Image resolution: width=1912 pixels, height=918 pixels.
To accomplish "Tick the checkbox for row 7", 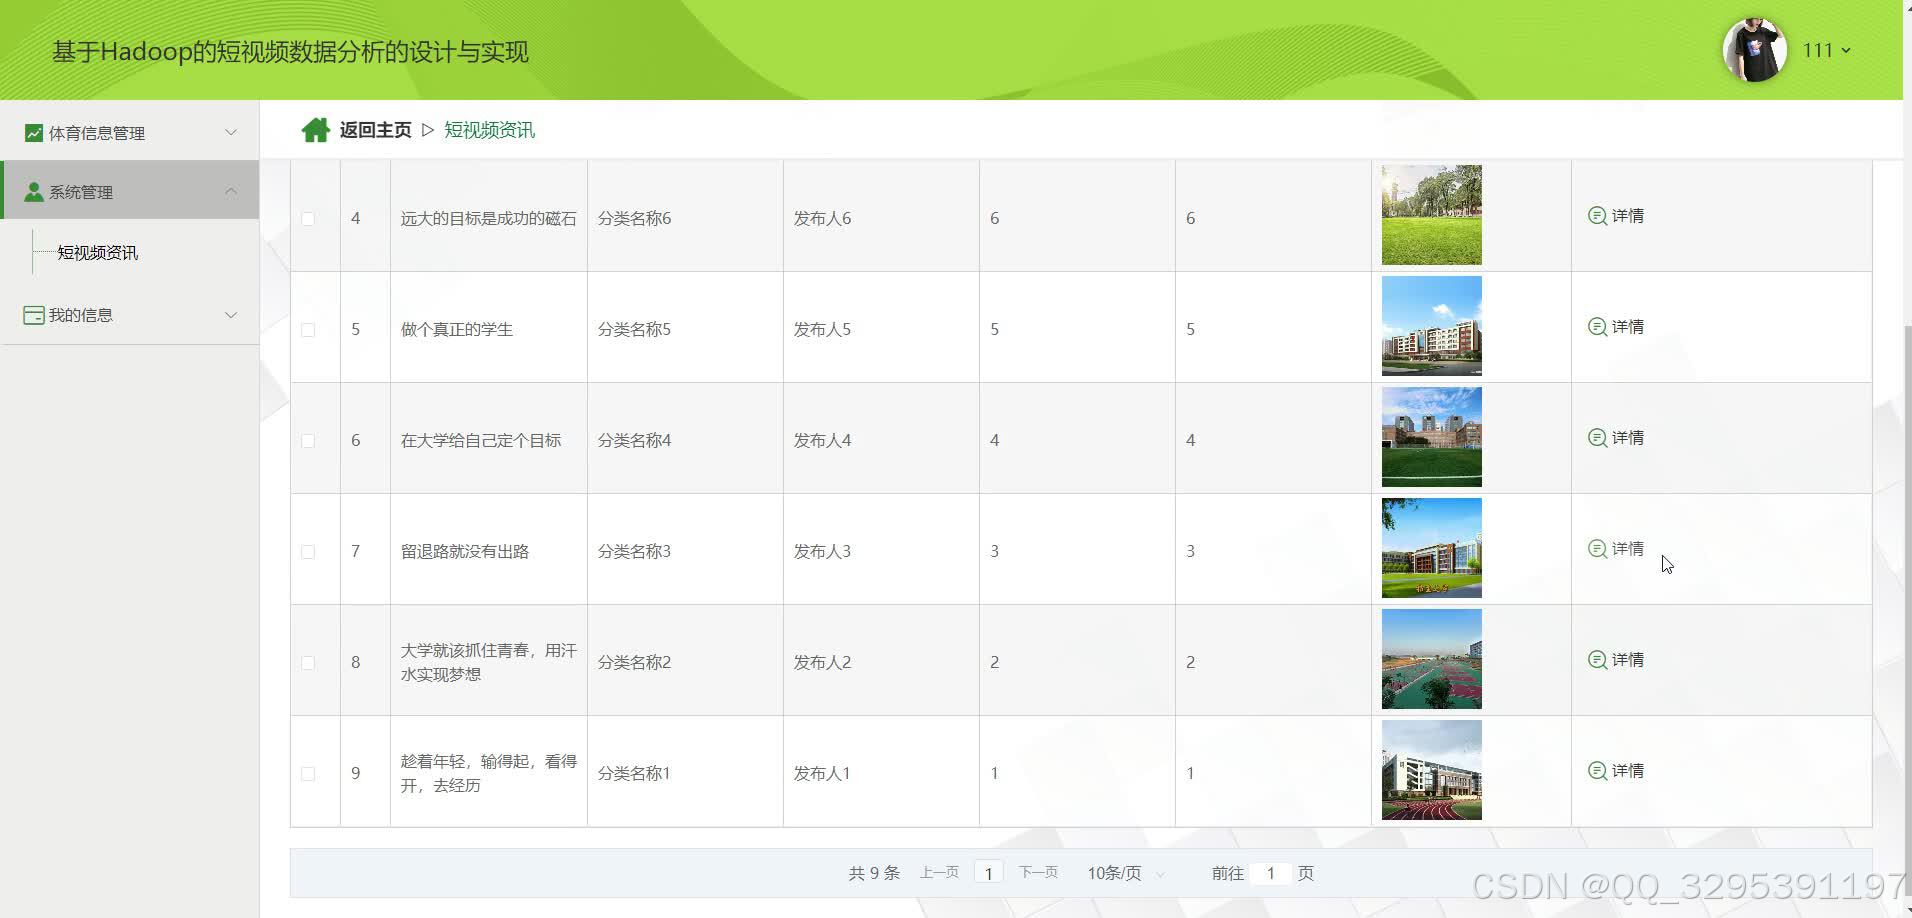I will pyautogui.click(x=308, y=552).
